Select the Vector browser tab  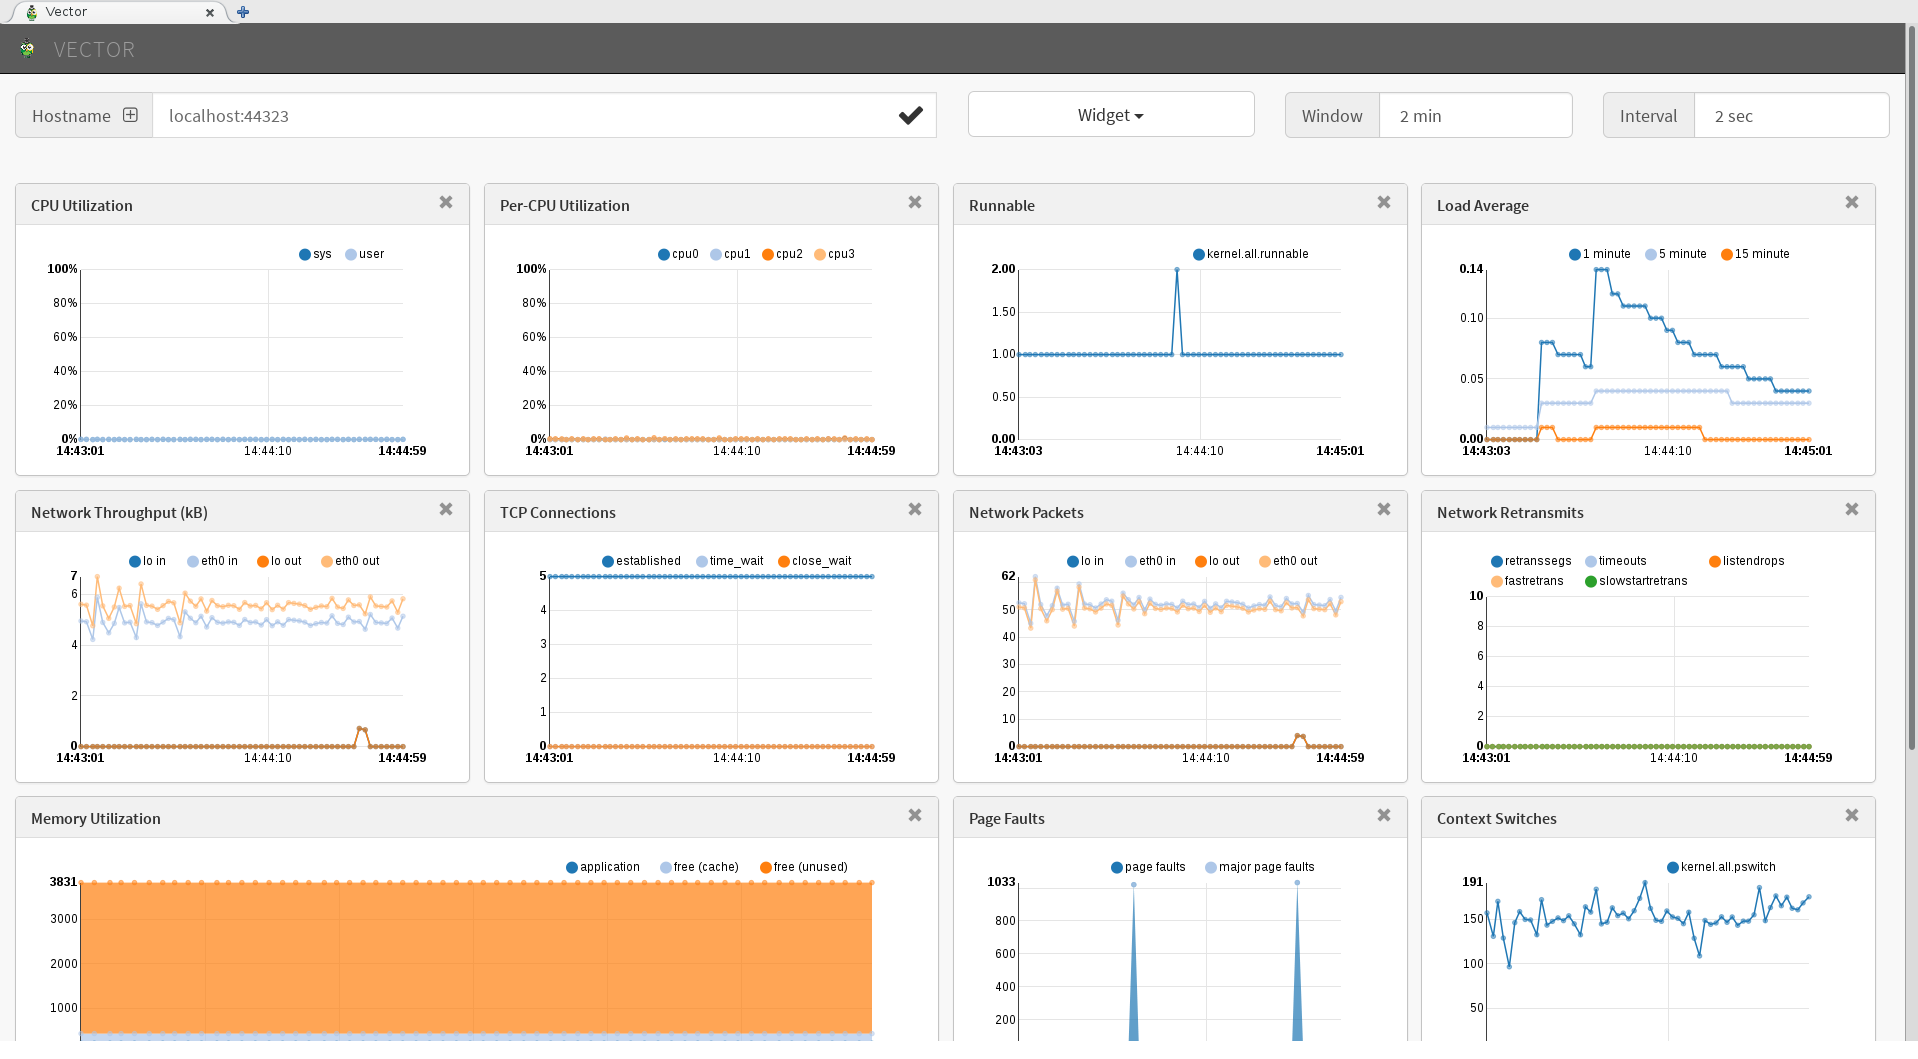tap(110, 12)
